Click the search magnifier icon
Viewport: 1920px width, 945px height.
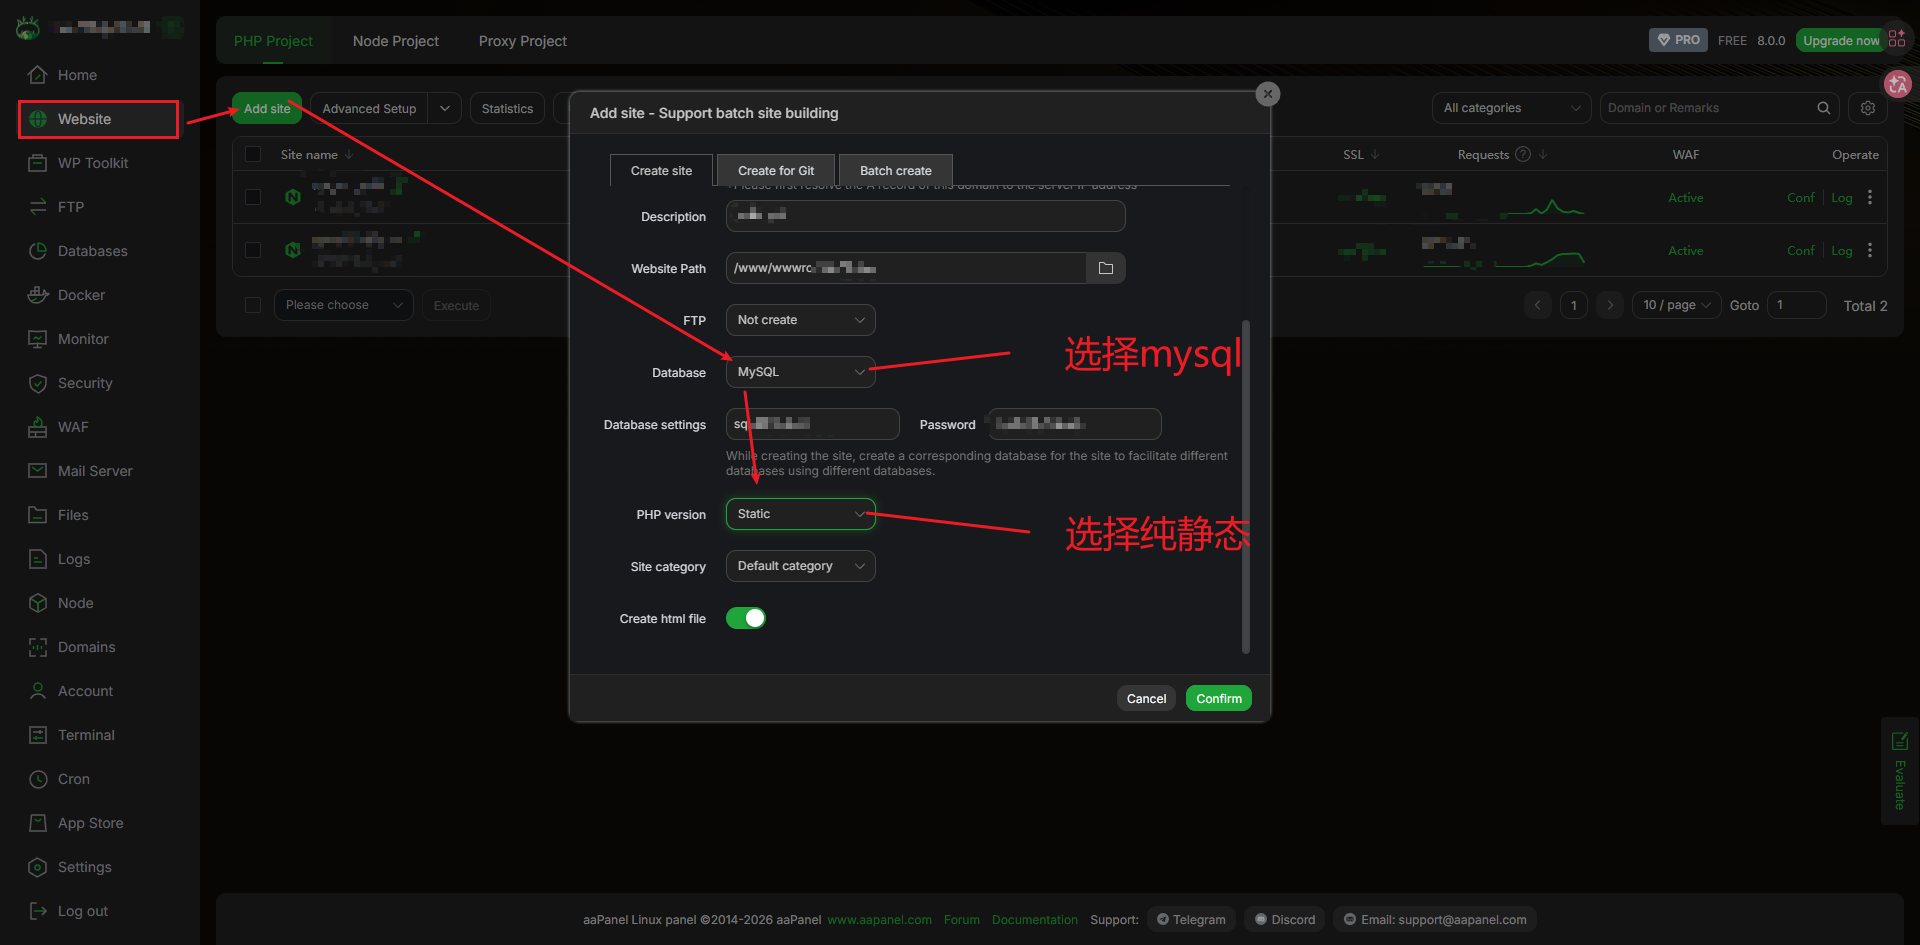click(x=1823, y=108)
